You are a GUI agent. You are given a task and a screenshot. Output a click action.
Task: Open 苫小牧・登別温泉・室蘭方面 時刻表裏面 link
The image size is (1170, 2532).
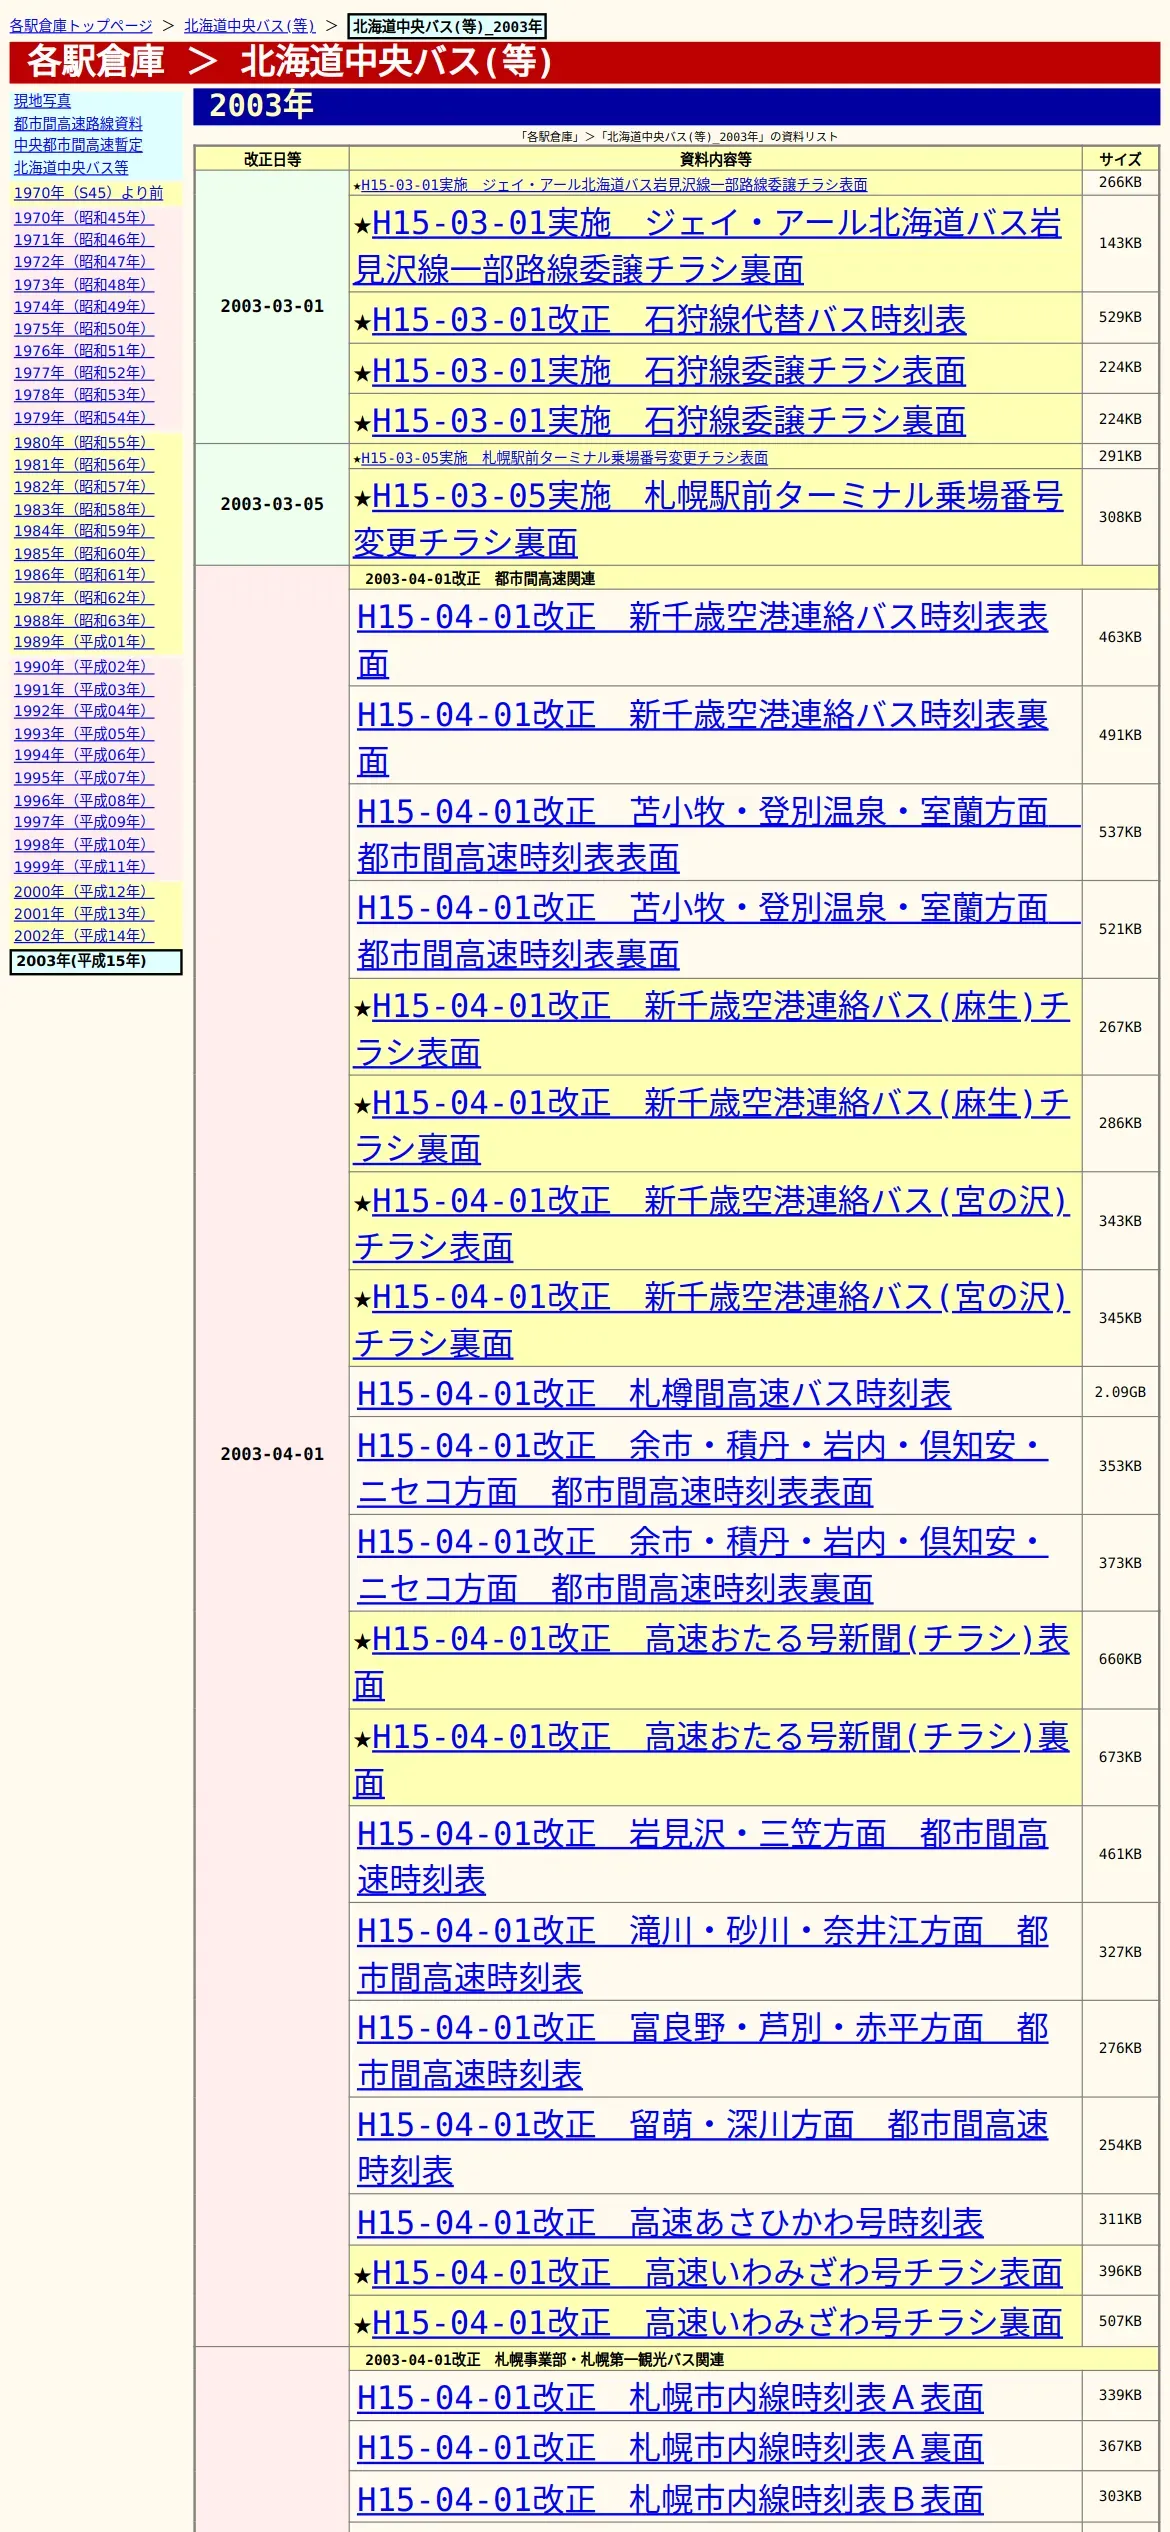pyautogui.click(x=718, y=931)
